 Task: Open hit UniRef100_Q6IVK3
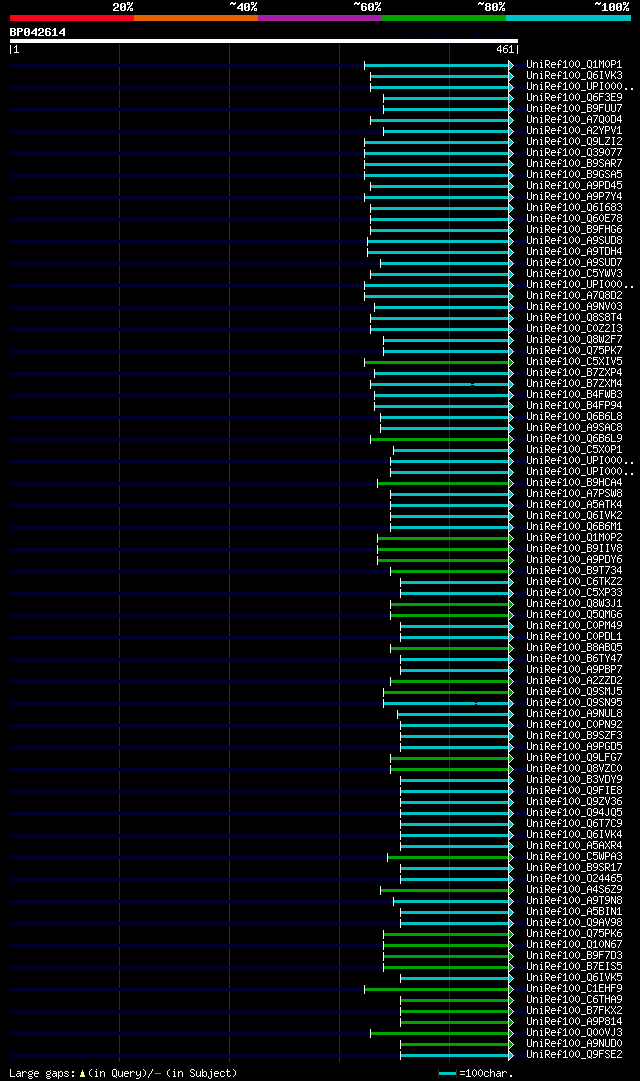click(x=574, y=76)
